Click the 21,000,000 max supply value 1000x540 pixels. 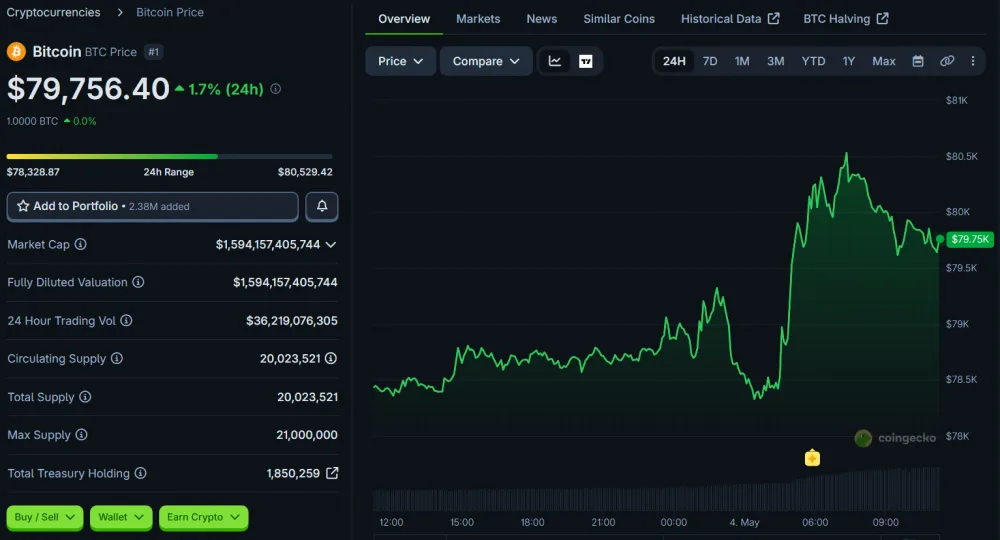pyautogui.click(x=307, y=435)
